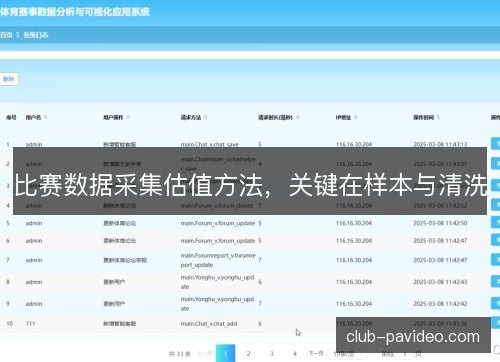
Task: Click the time 2025-03-08 11:42:42
Action: 440,304
